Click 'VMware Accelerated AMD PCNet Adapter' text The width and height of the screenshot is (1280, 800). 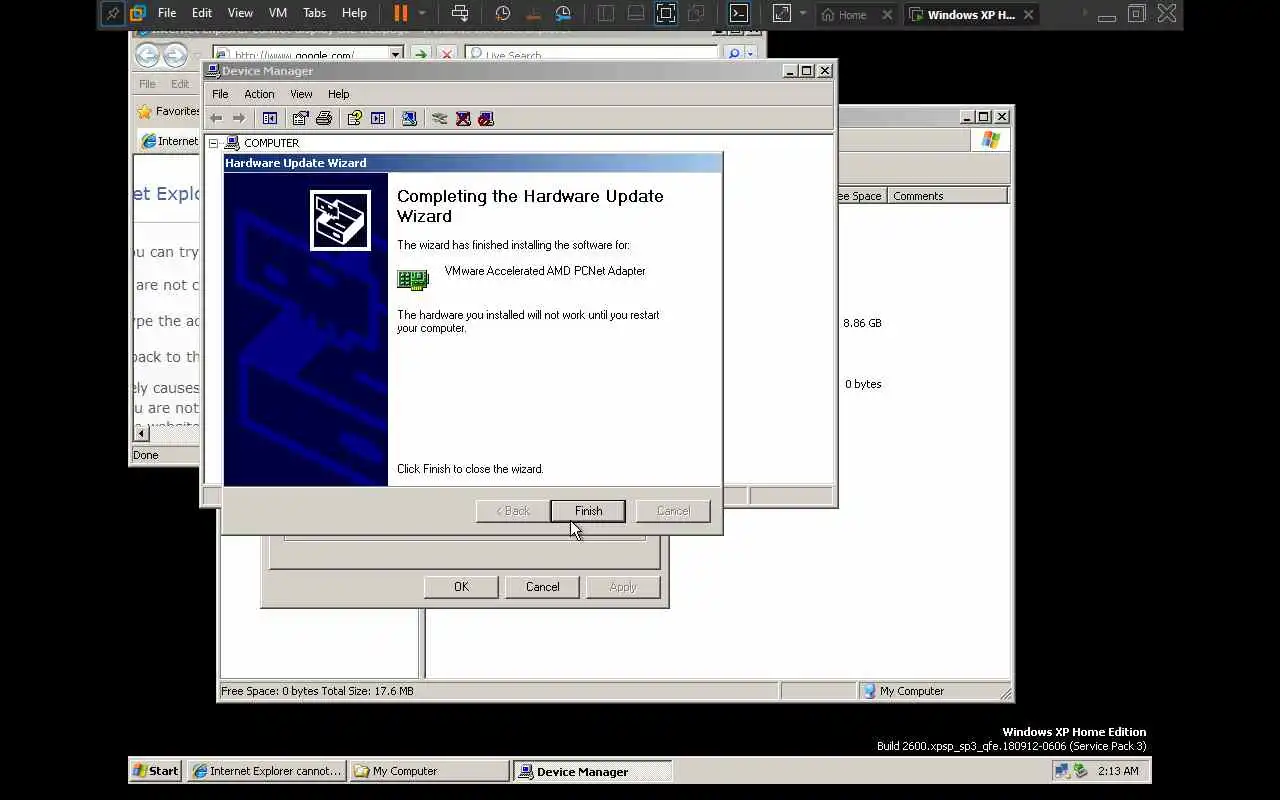pos(545,271)
